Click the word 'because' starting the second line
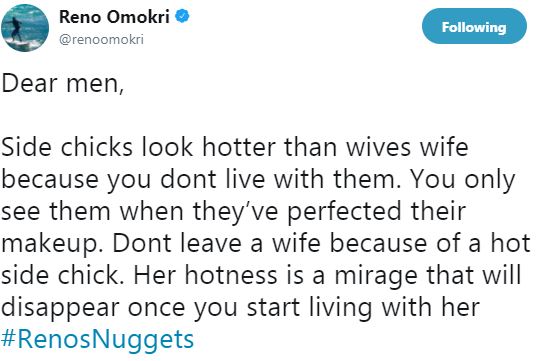Viewport: 543px width, 361px height. point(50,179)
